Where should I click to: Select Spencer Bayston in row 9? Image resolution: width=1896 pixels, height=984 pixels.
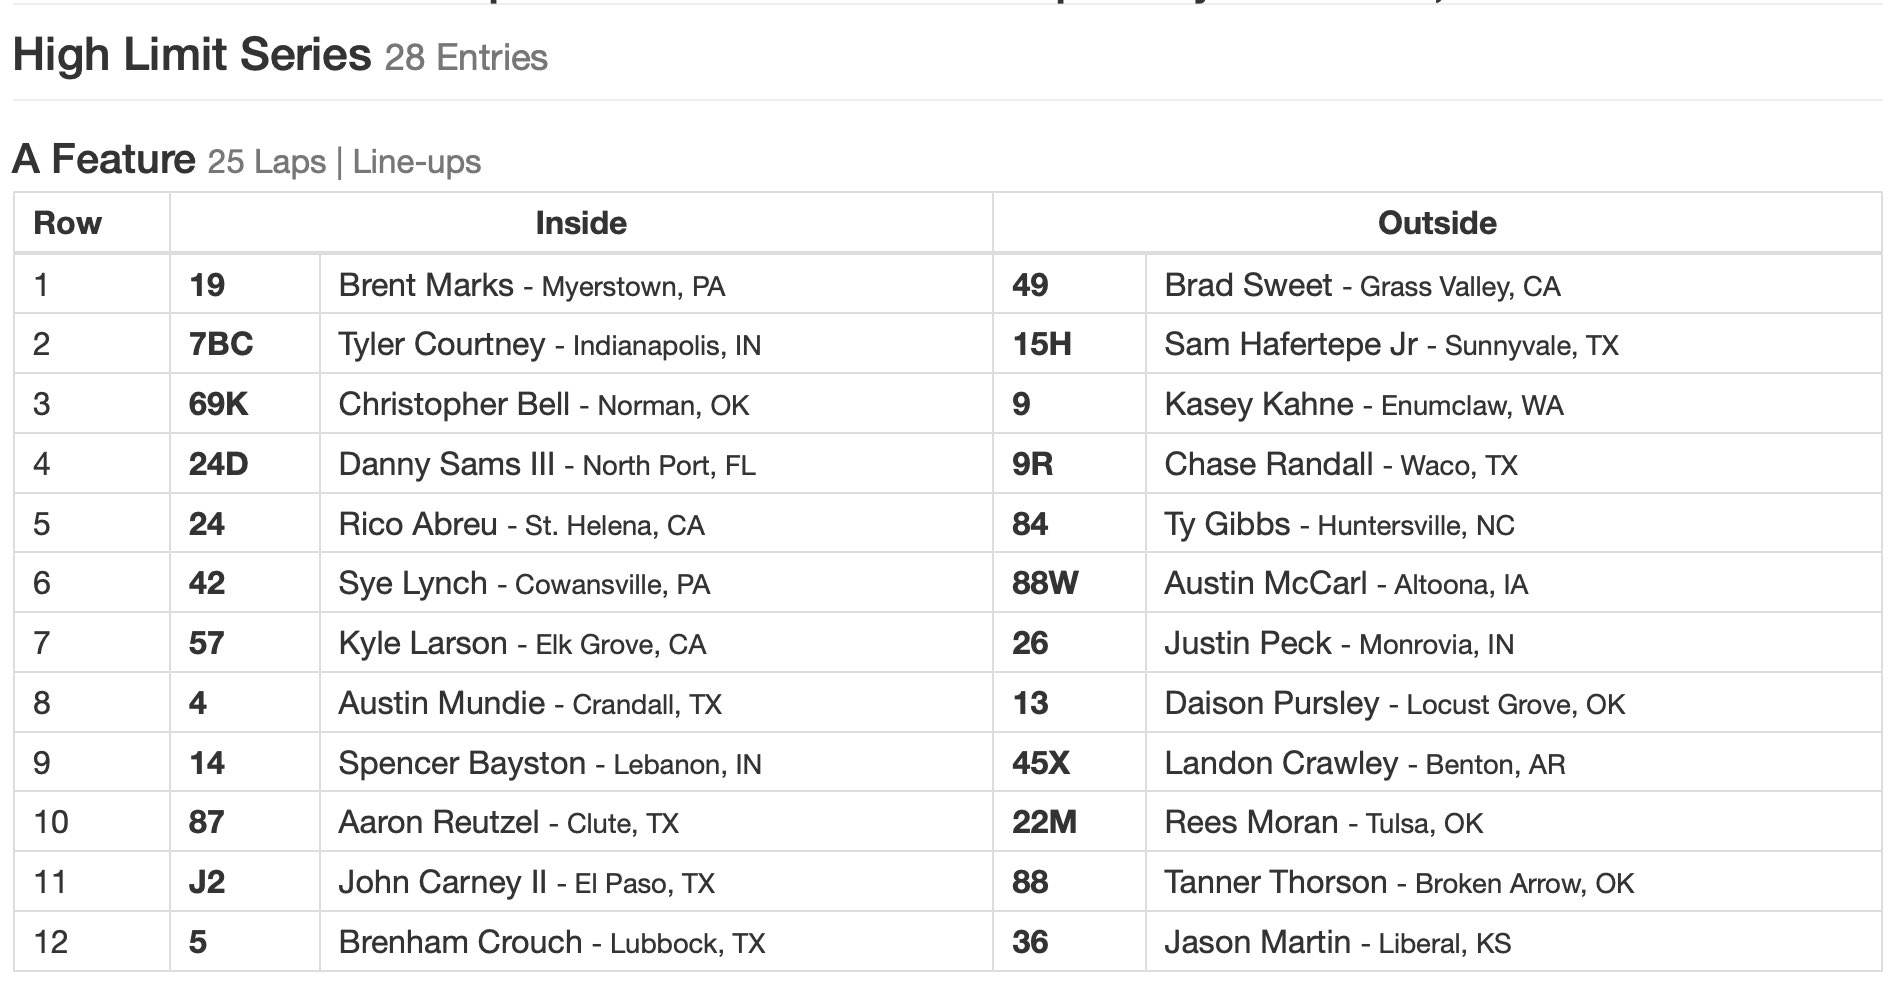tap(461, 763)
